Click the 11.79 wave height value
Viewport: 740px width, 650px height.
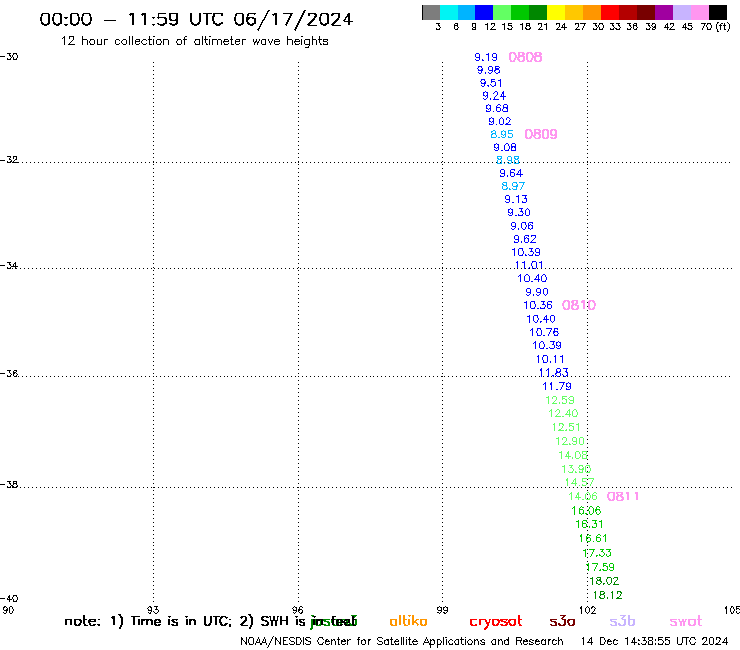tap(557, 387)
